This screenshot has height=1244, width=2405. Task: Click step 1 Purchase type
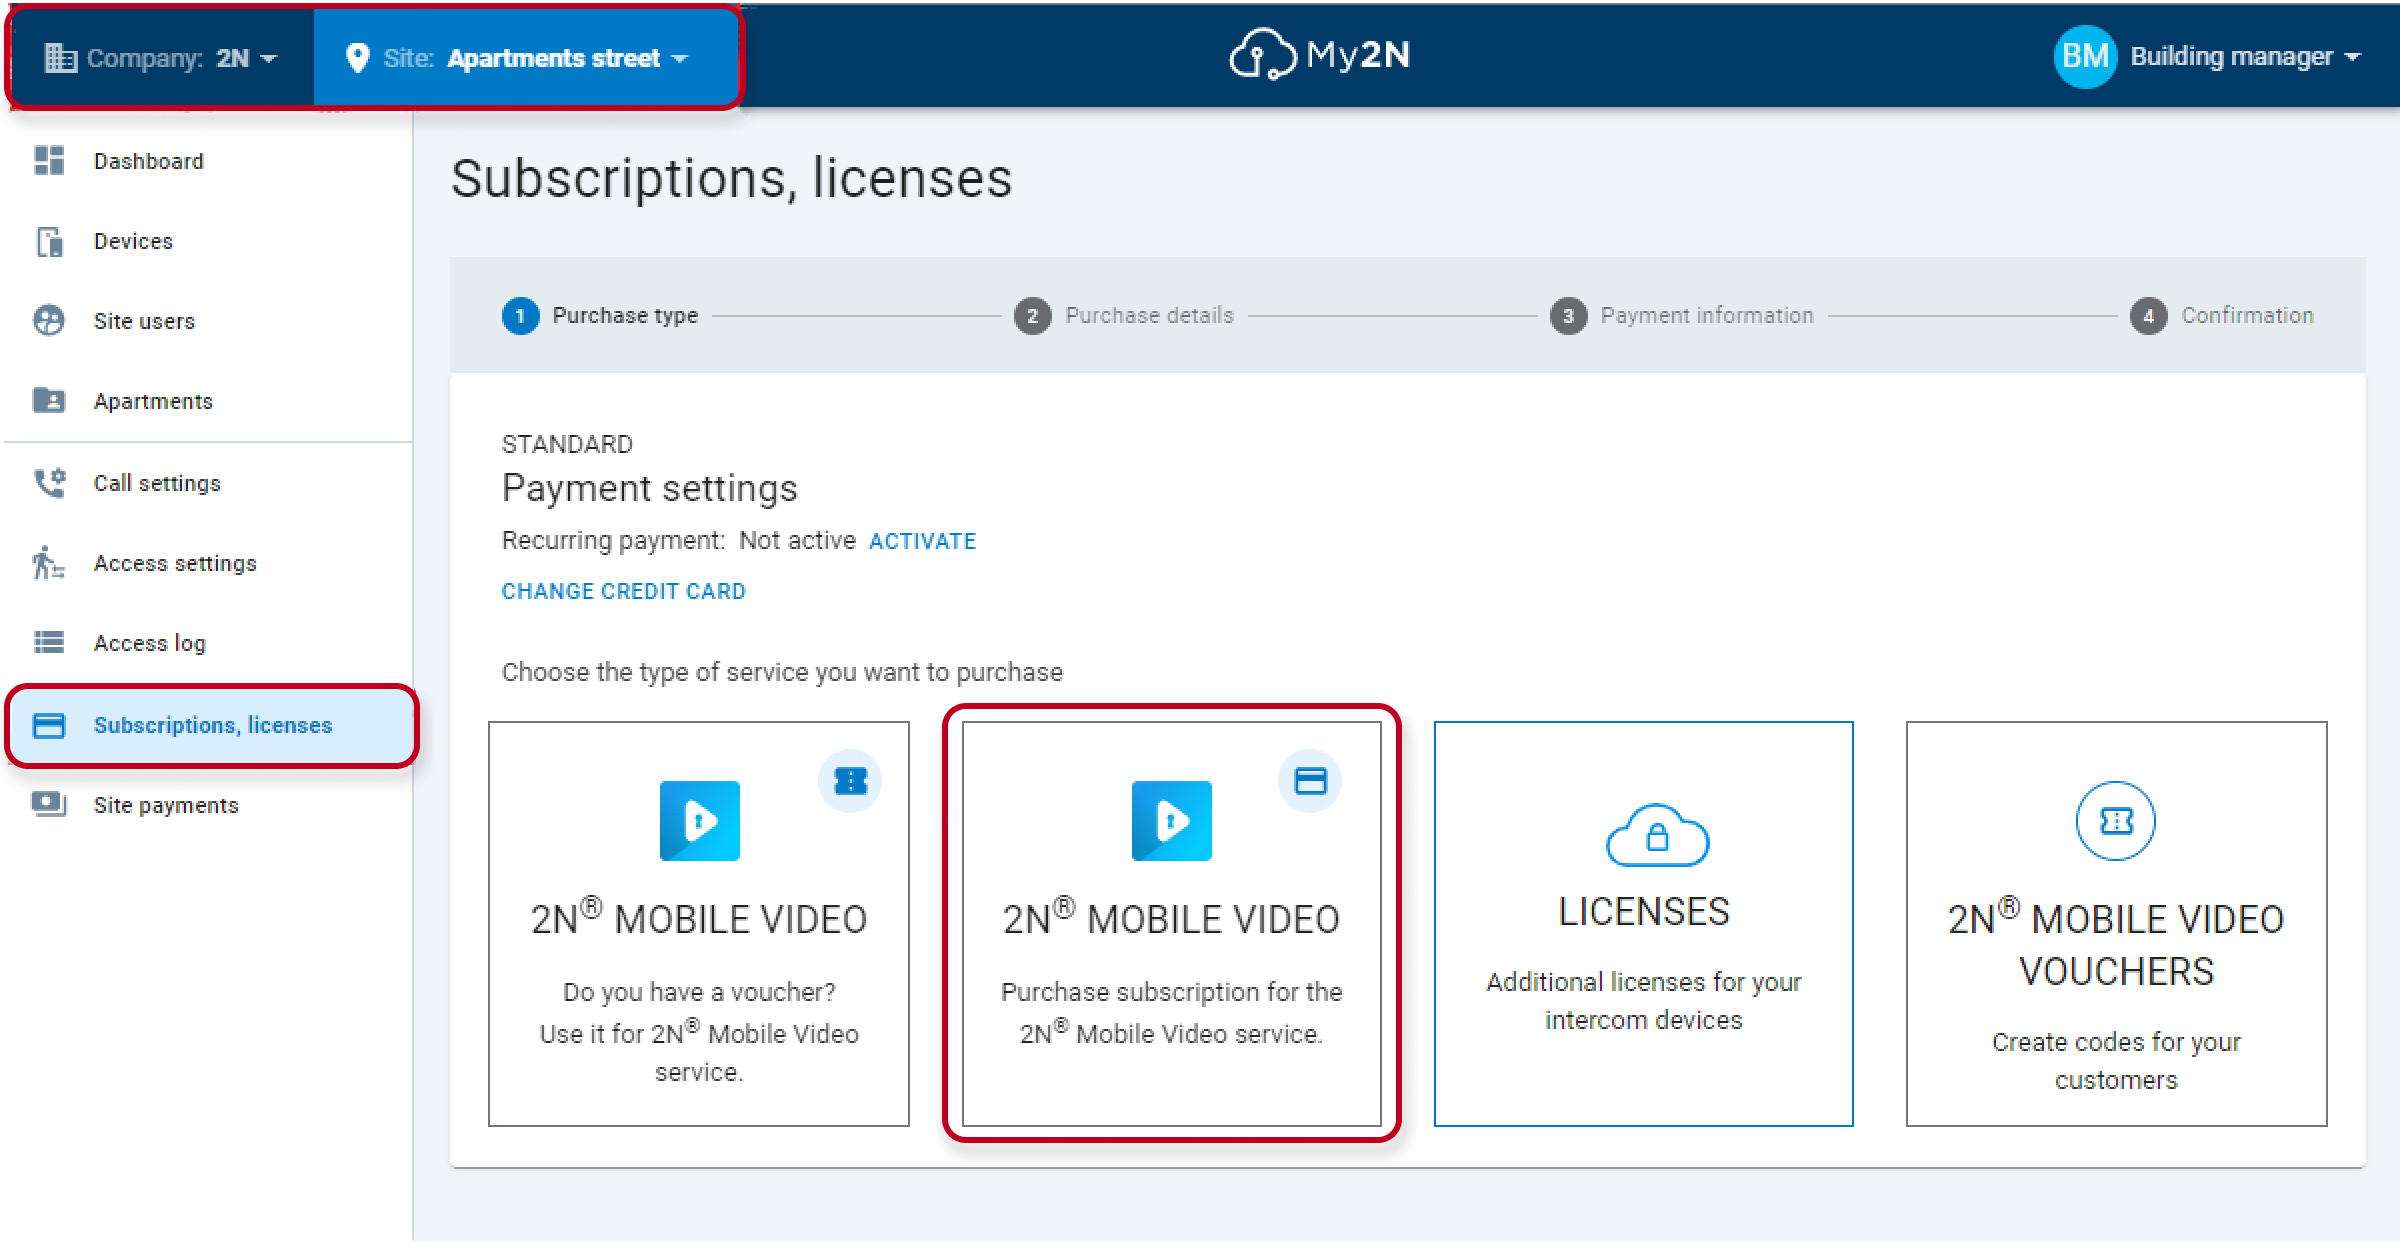[x=600, y=315]
